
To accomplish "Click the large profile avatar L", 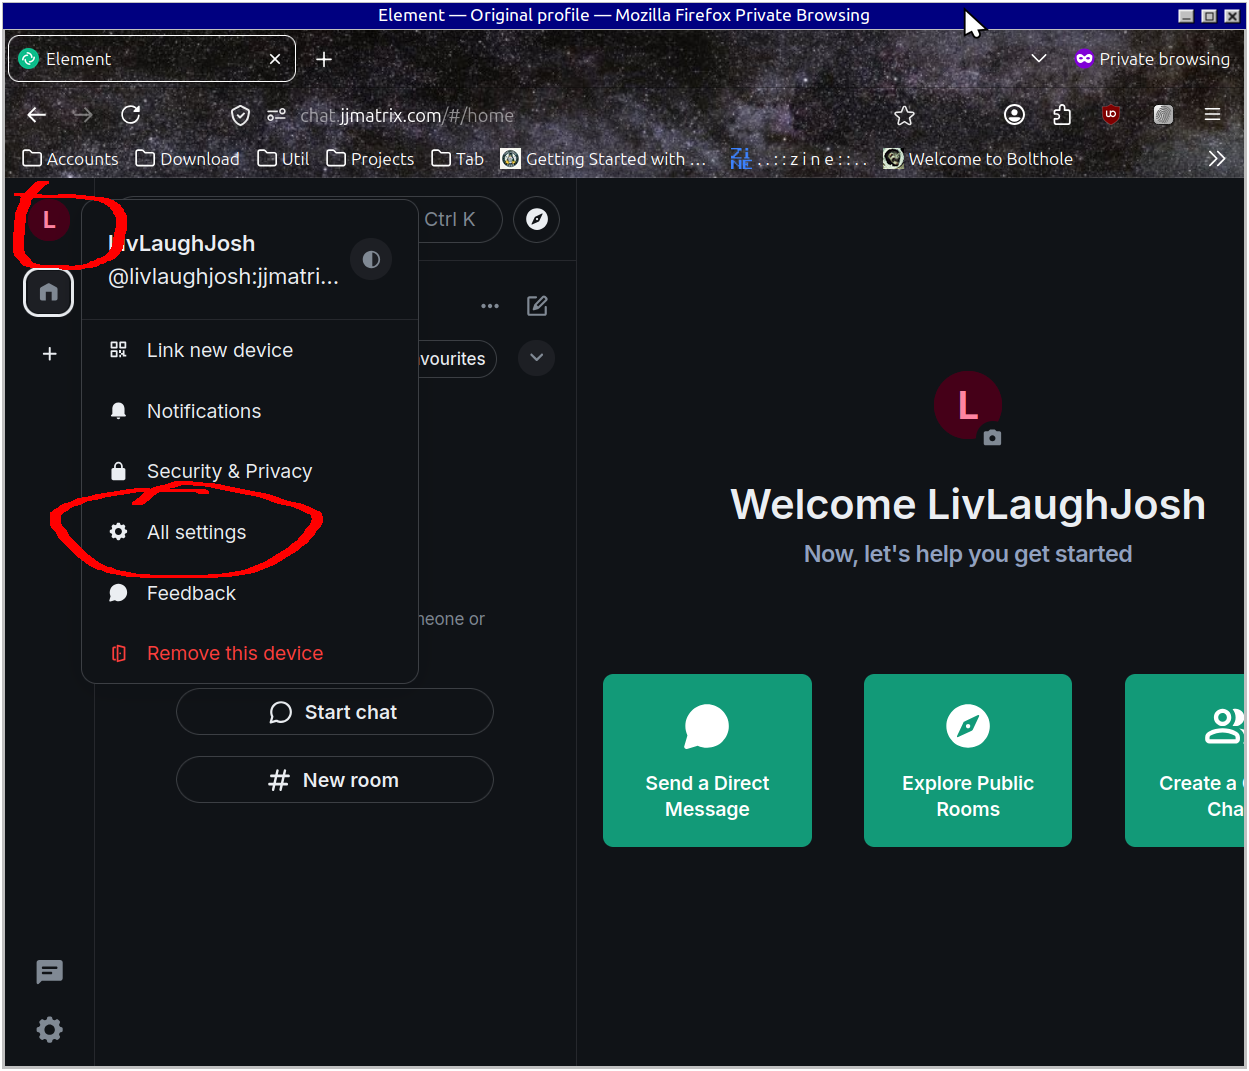I will click(x=967, y=405).
